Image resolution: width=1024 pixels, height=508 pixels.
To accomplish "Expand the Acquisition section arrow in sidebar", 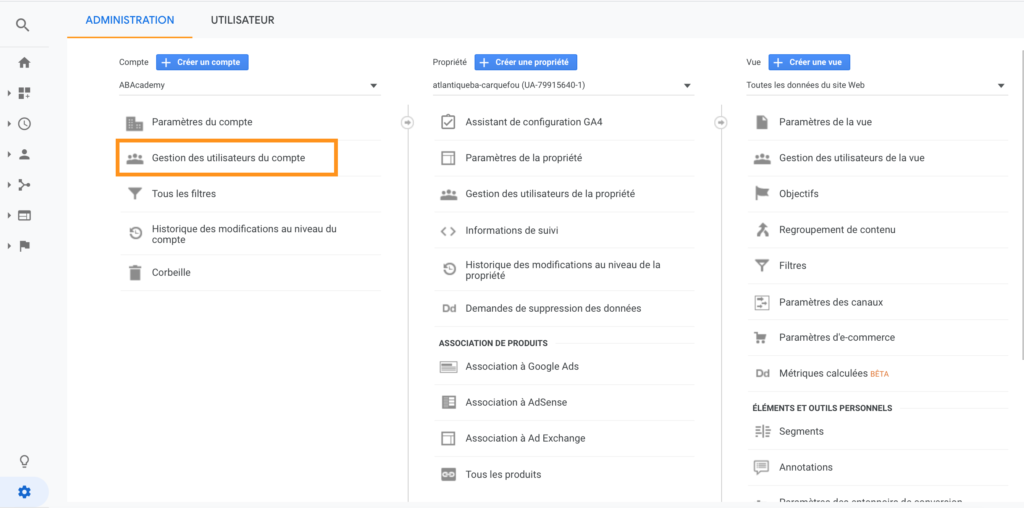I will click(10, 185).
